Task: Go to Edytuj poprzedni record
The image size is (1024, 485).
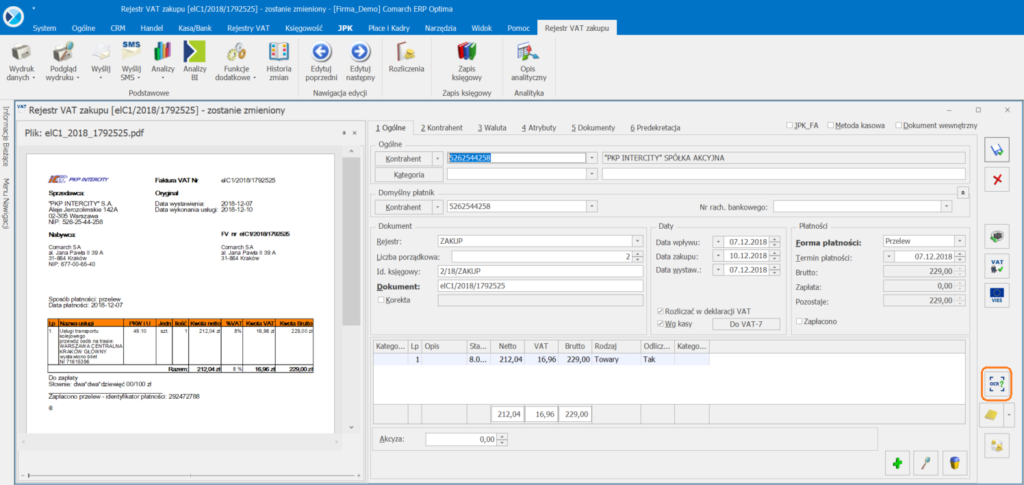Action: 321,52
